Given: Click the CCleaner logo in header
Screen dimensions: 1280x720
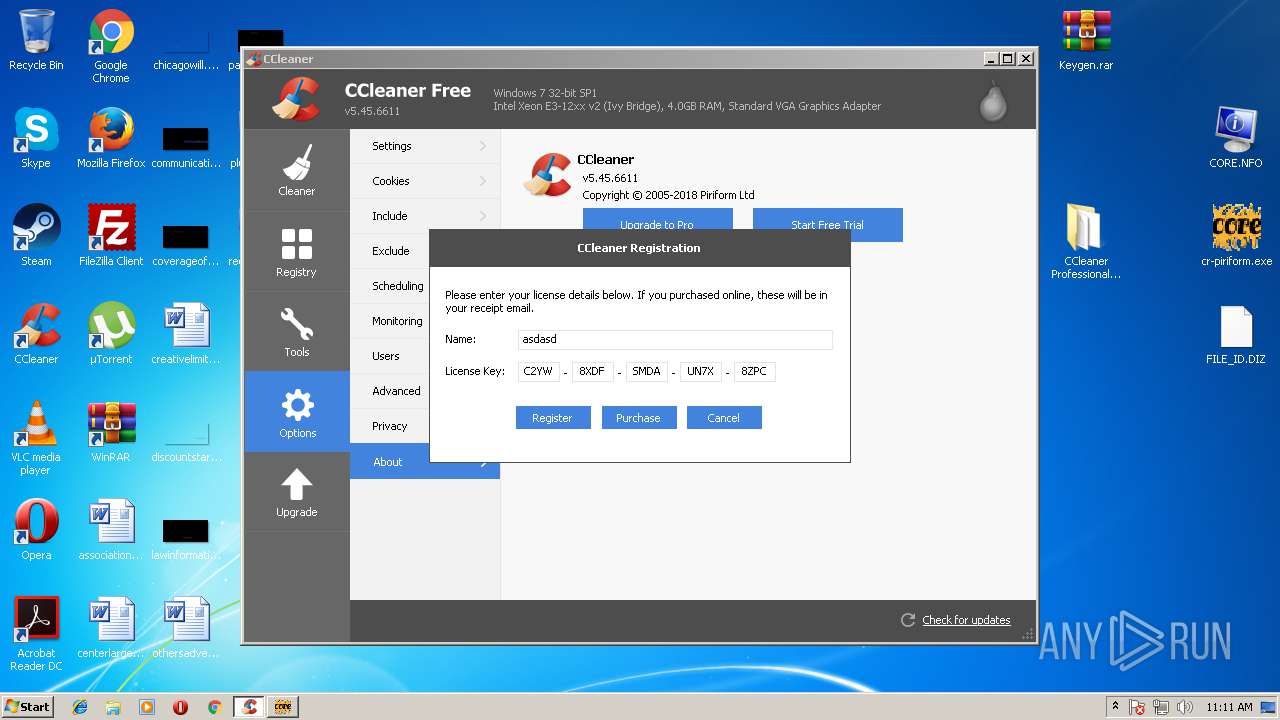Looking at the screenshot, I should pos(297,99).
